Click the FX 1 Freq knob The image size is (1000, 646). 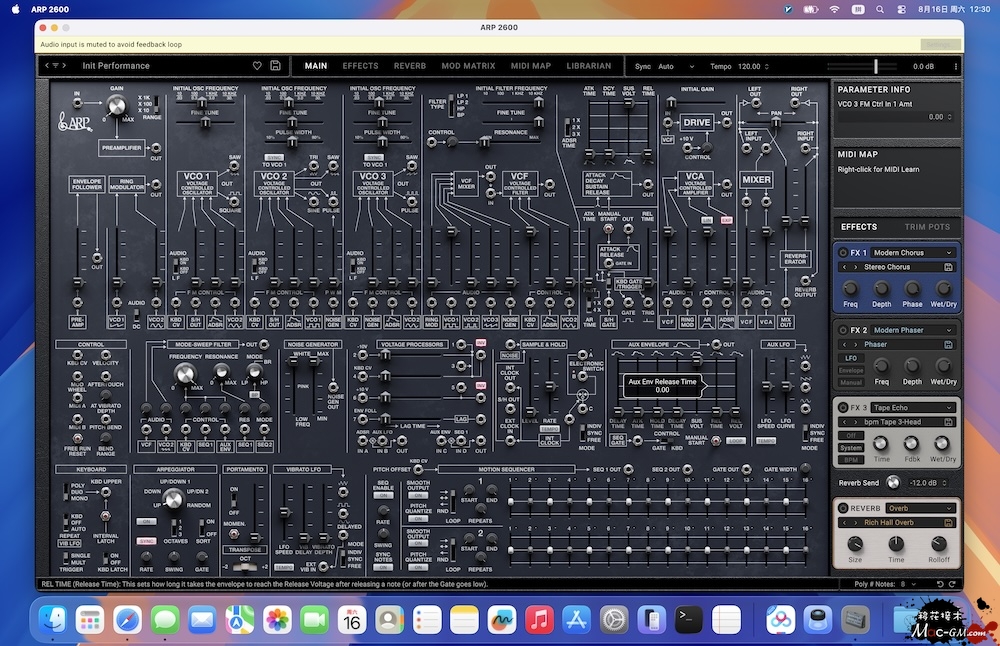click(850, 288)
